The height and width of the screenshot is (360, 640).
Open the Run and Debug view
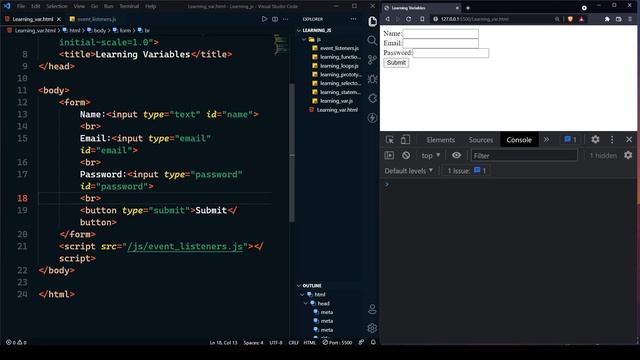pos(372,79)
